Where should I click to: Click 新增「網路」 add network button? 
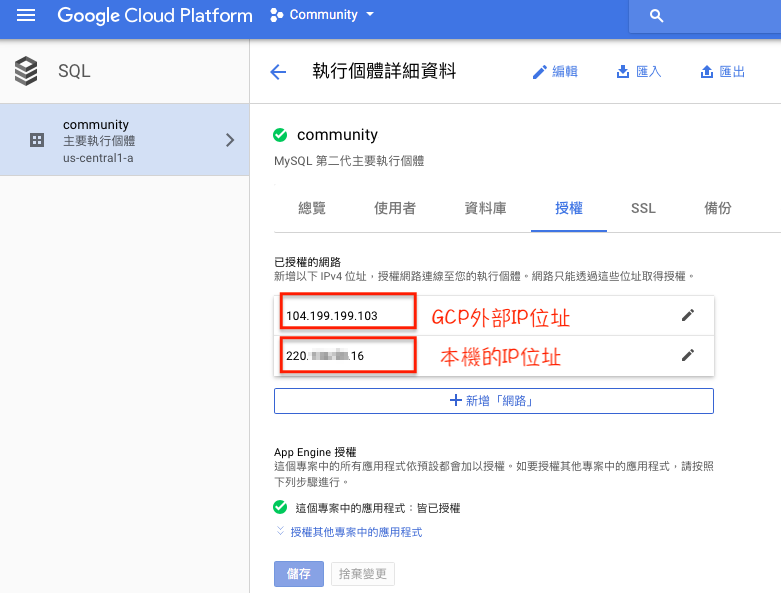pyautogui.click(x=494, y=401)
